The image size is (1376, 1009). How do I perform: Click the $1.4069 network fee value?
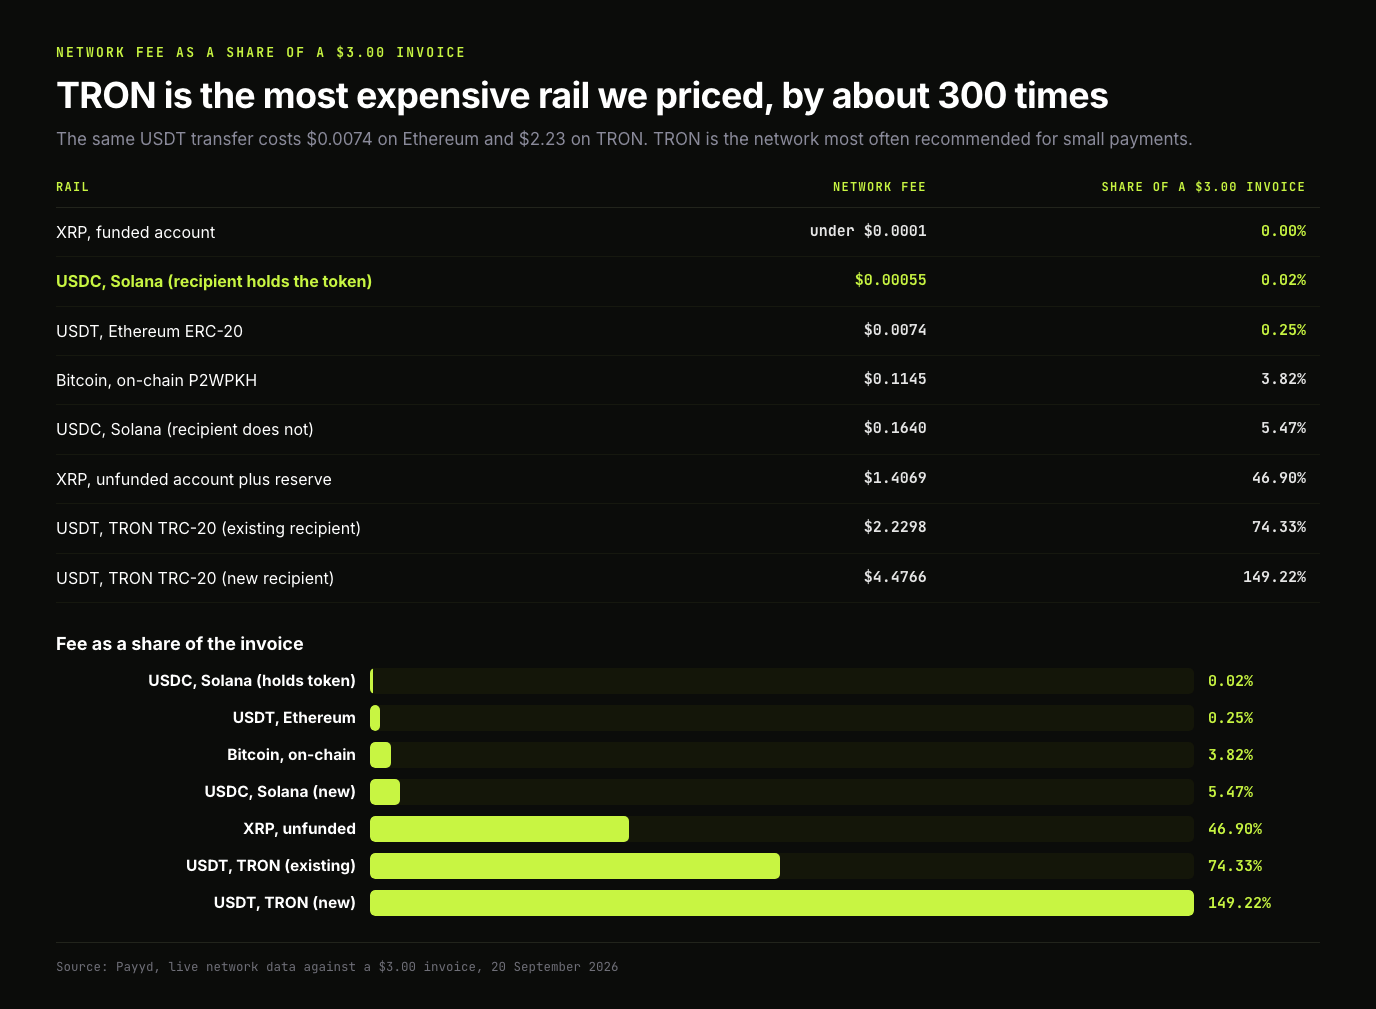point(895,478)
